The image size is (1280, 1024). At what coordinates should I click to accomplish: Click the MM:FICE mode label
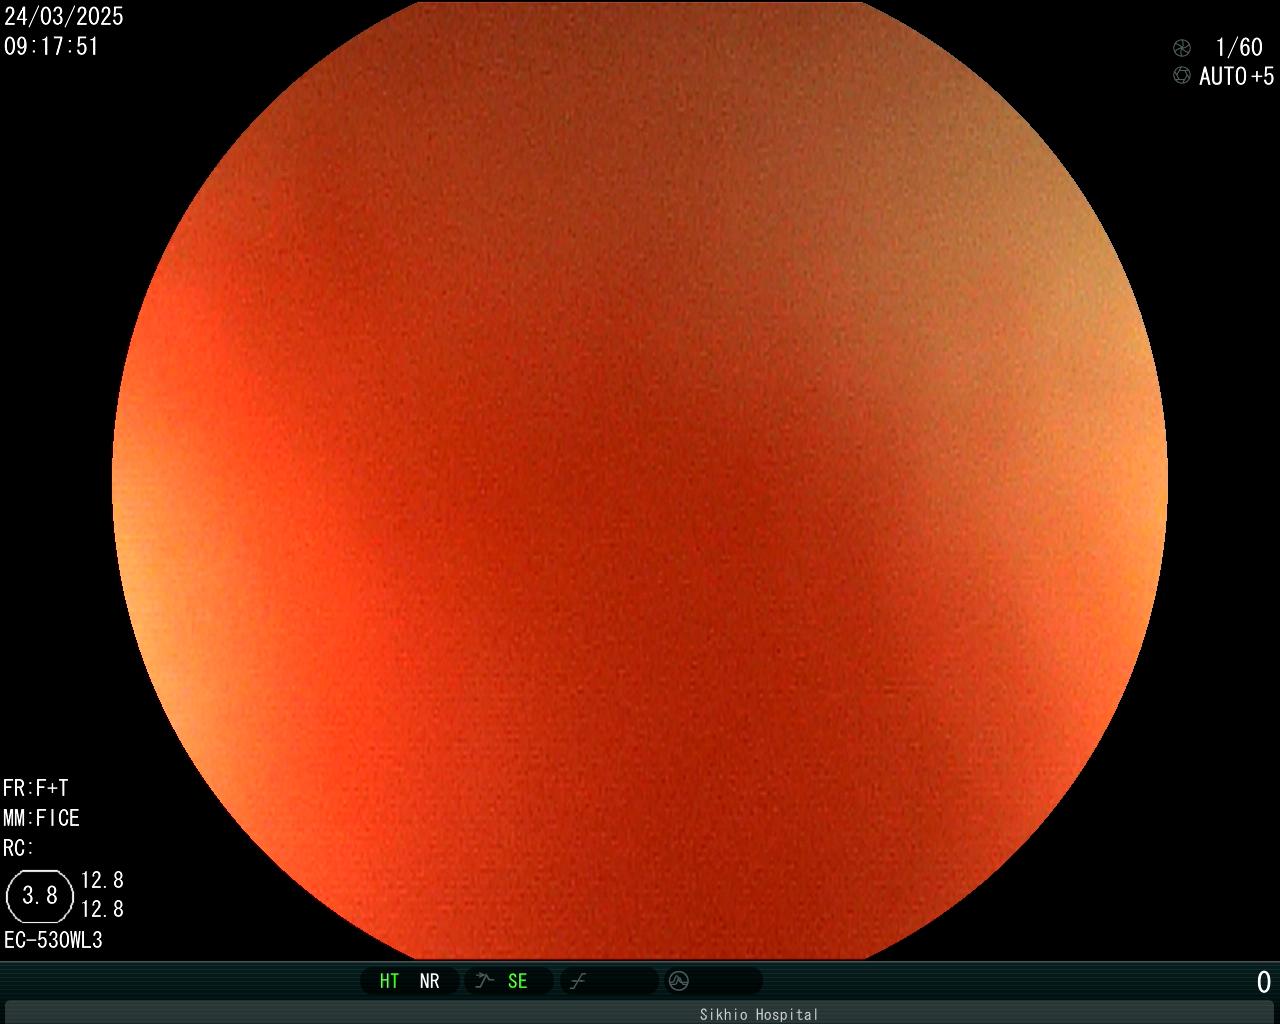coord(42,818)
